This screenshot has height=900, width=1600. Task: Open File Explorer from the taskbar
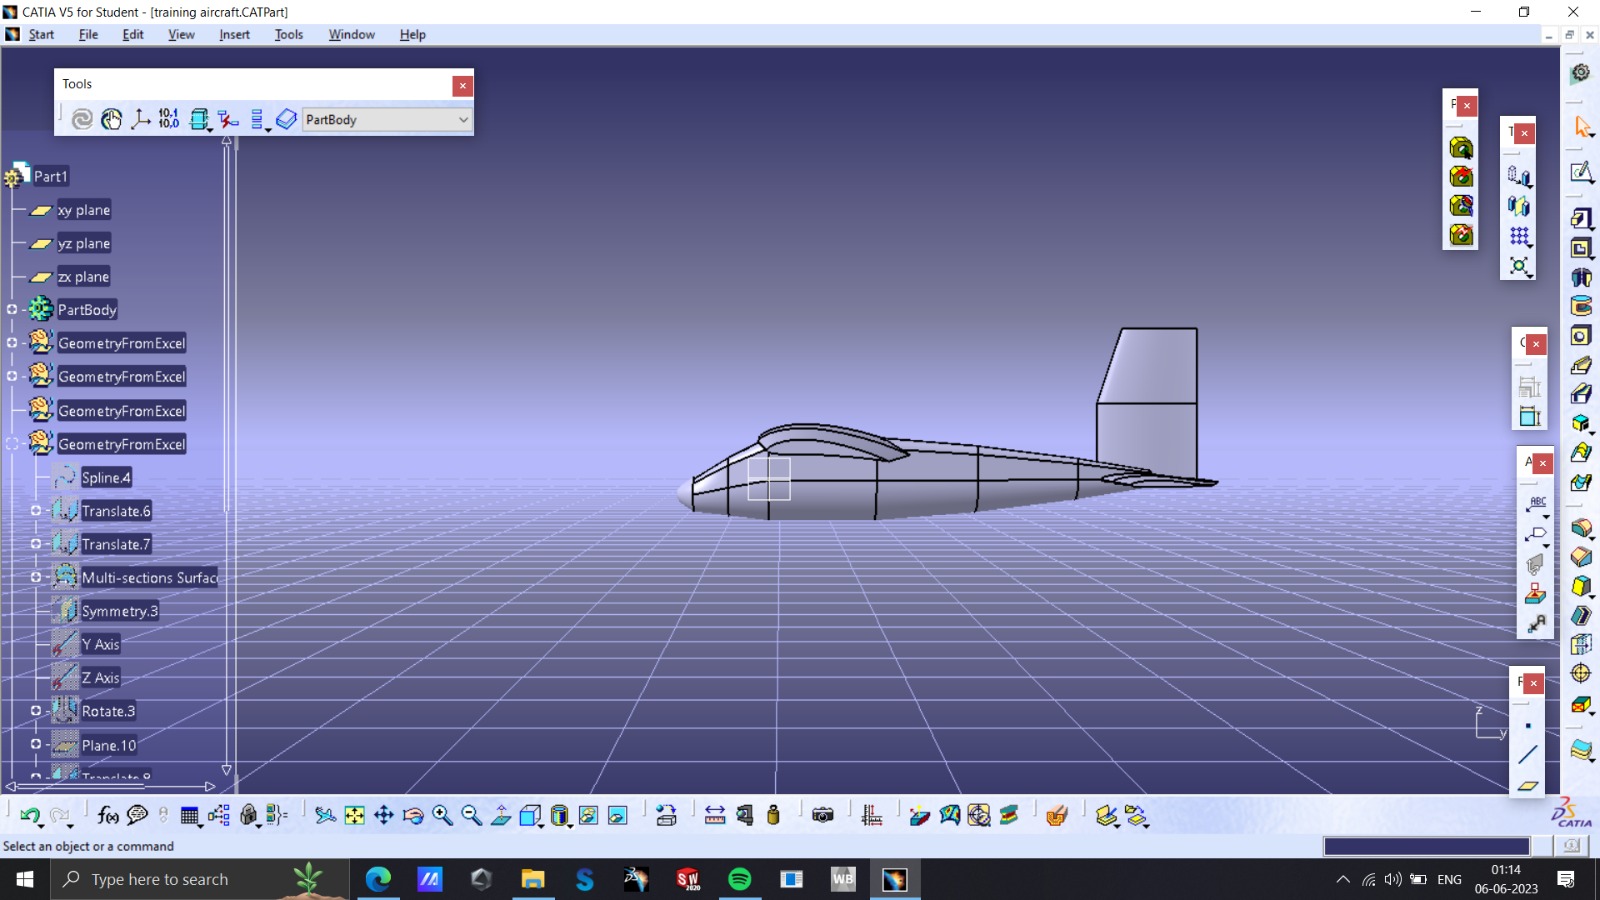coord(533,879)
